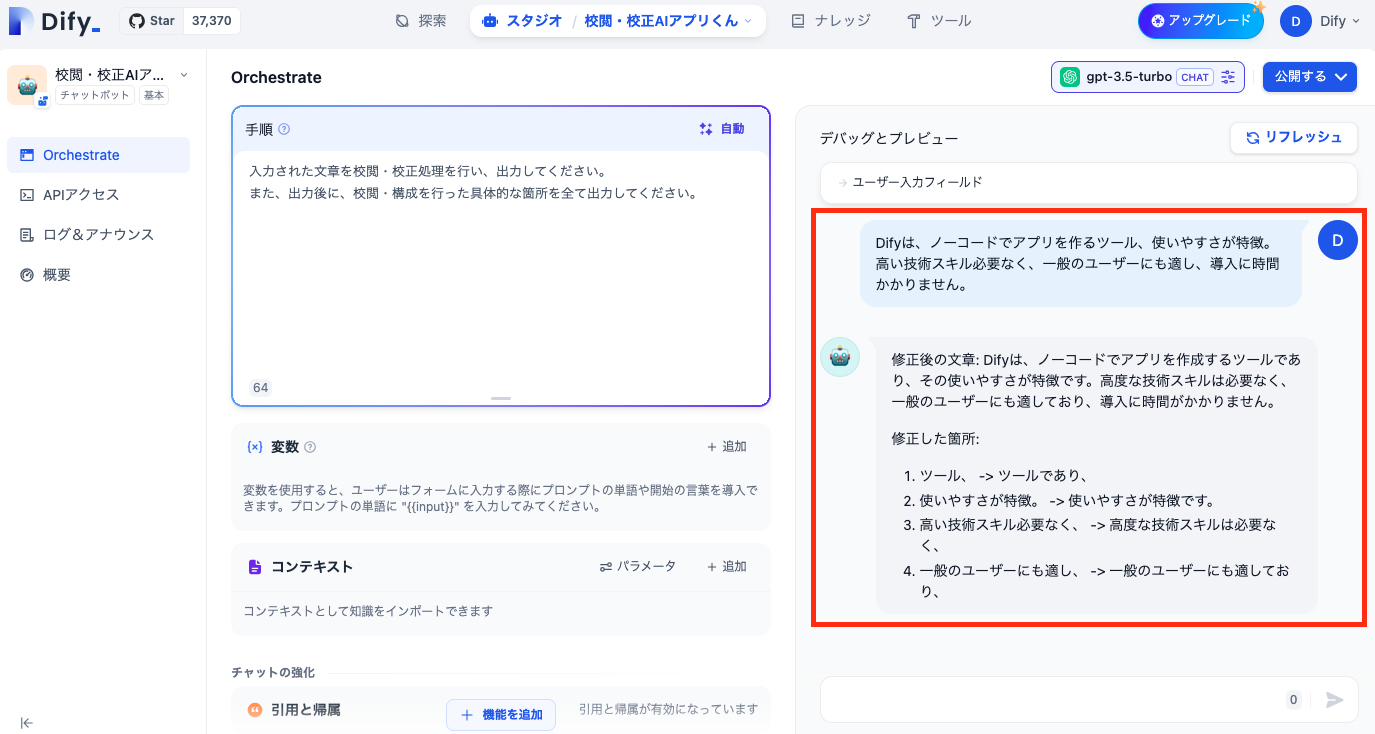Click the コンテキスト document icon
This screenshot has width=1375, height=734.
pos(255,566)
